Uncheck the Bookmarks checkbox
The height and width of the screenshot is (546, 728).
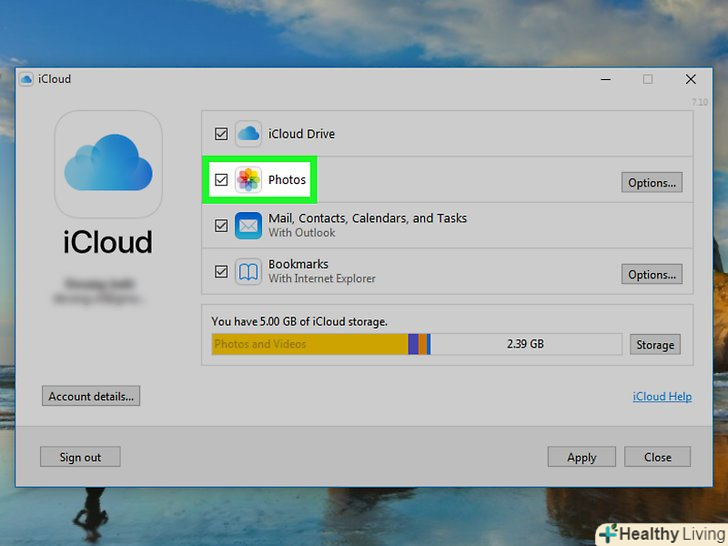click(221, 272)
